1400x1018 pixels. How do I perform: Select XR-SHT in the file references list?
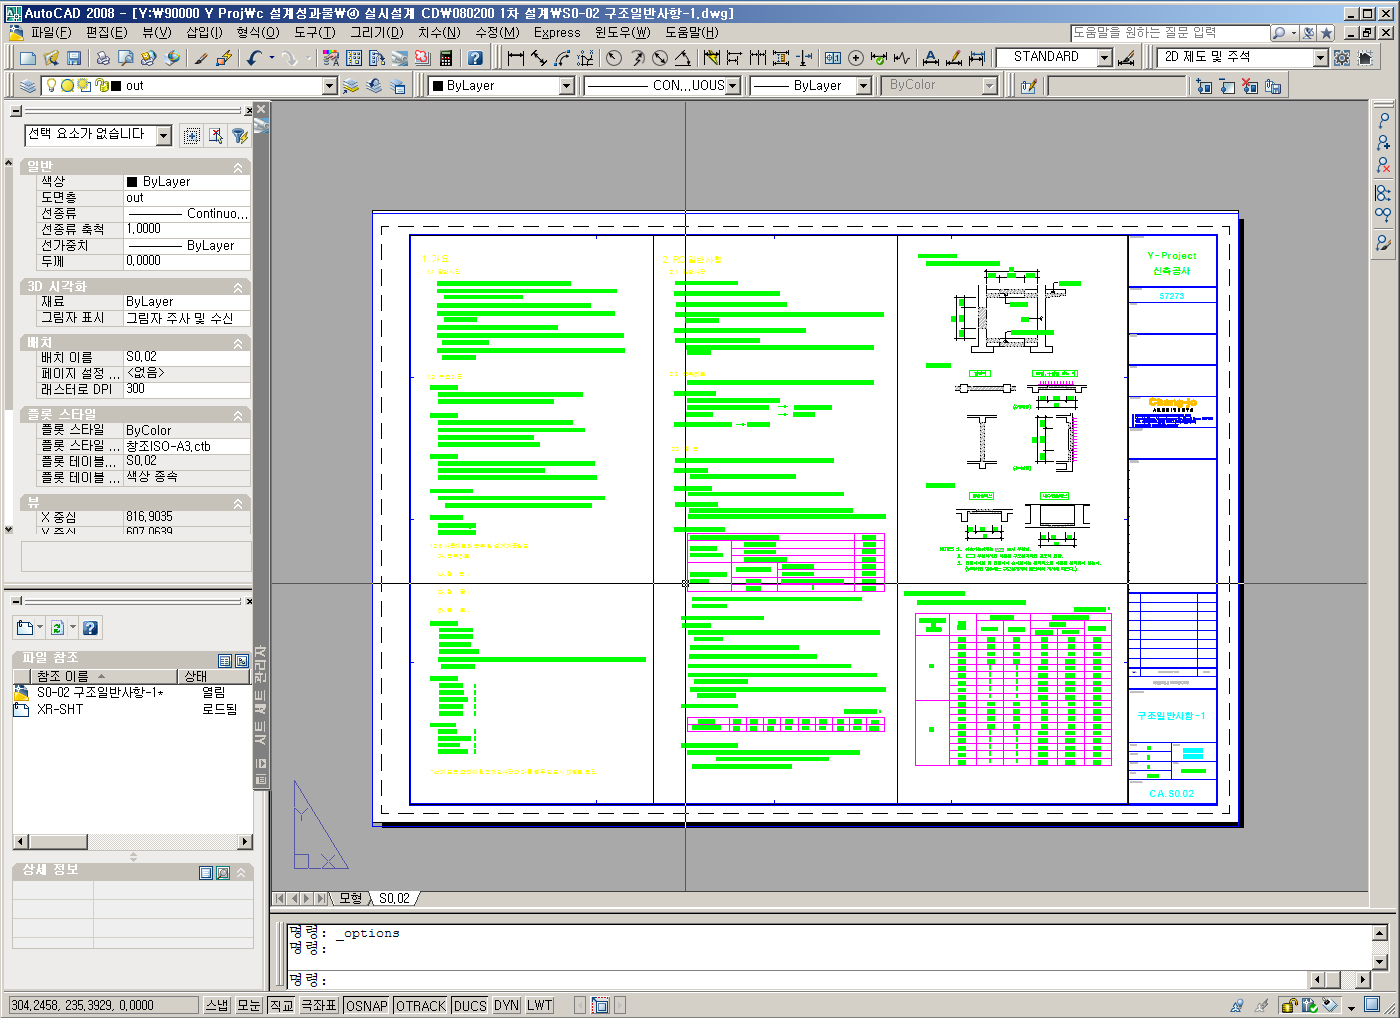[x=60, y=709]
